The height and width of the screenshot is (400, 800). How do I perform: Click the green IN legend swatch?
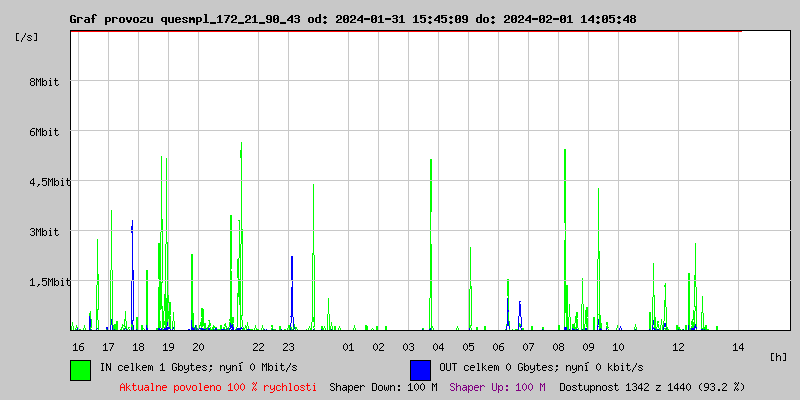click(x=81, y=369)
